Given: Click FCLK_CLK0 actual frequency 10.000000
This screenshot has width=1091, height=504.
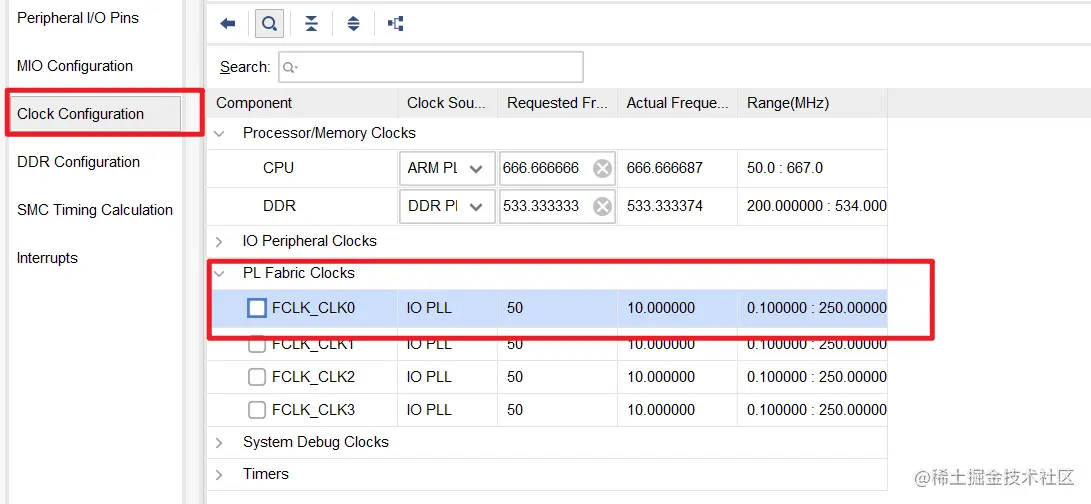Looking at the screenshot, I should [661, 308].
